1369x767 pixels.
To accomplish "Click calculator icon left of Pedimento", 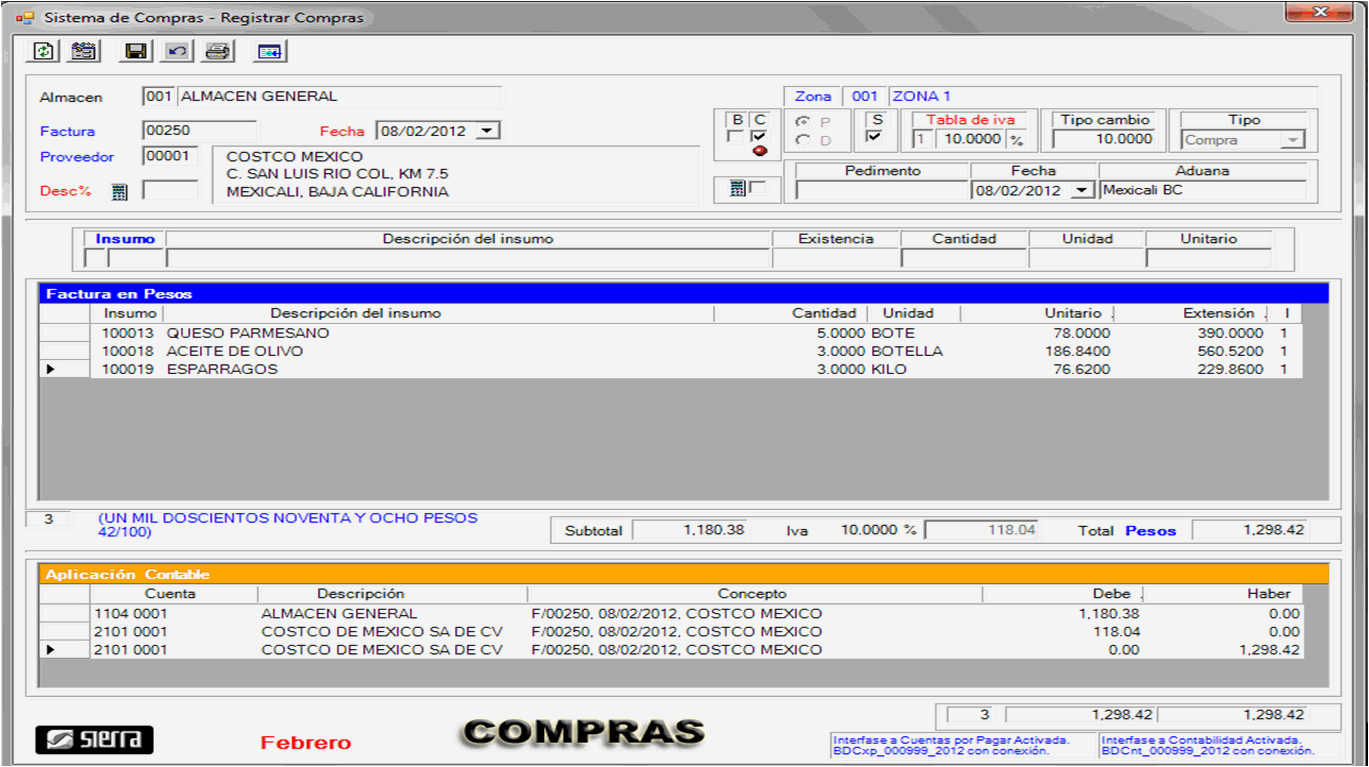I will point(738,189).
